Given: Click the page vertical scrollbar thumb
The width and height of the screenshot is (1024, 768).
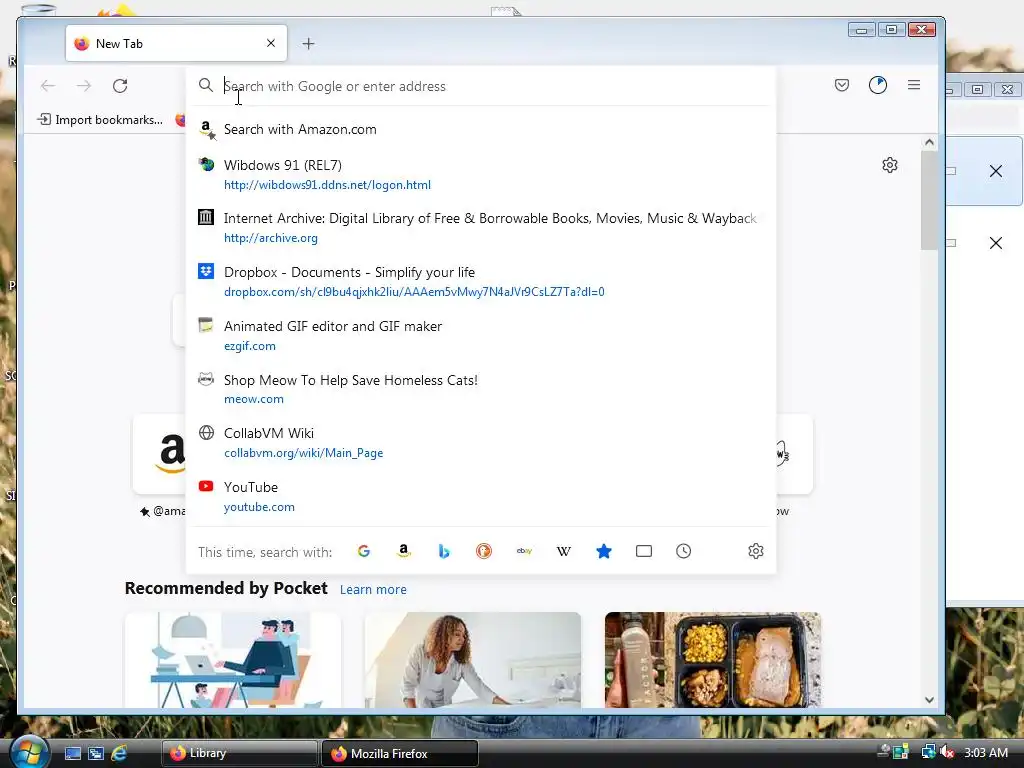Looking at the screenshot, I should click(x=929, y=200).
